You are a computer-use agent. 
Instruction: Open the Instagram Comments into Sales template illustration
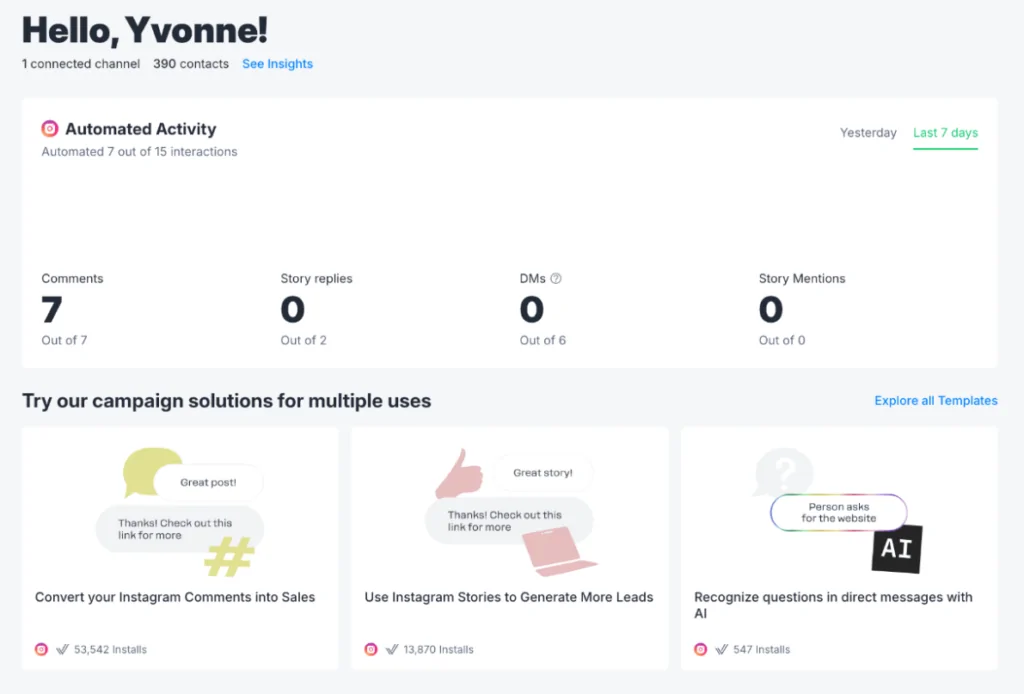[180, 510]
